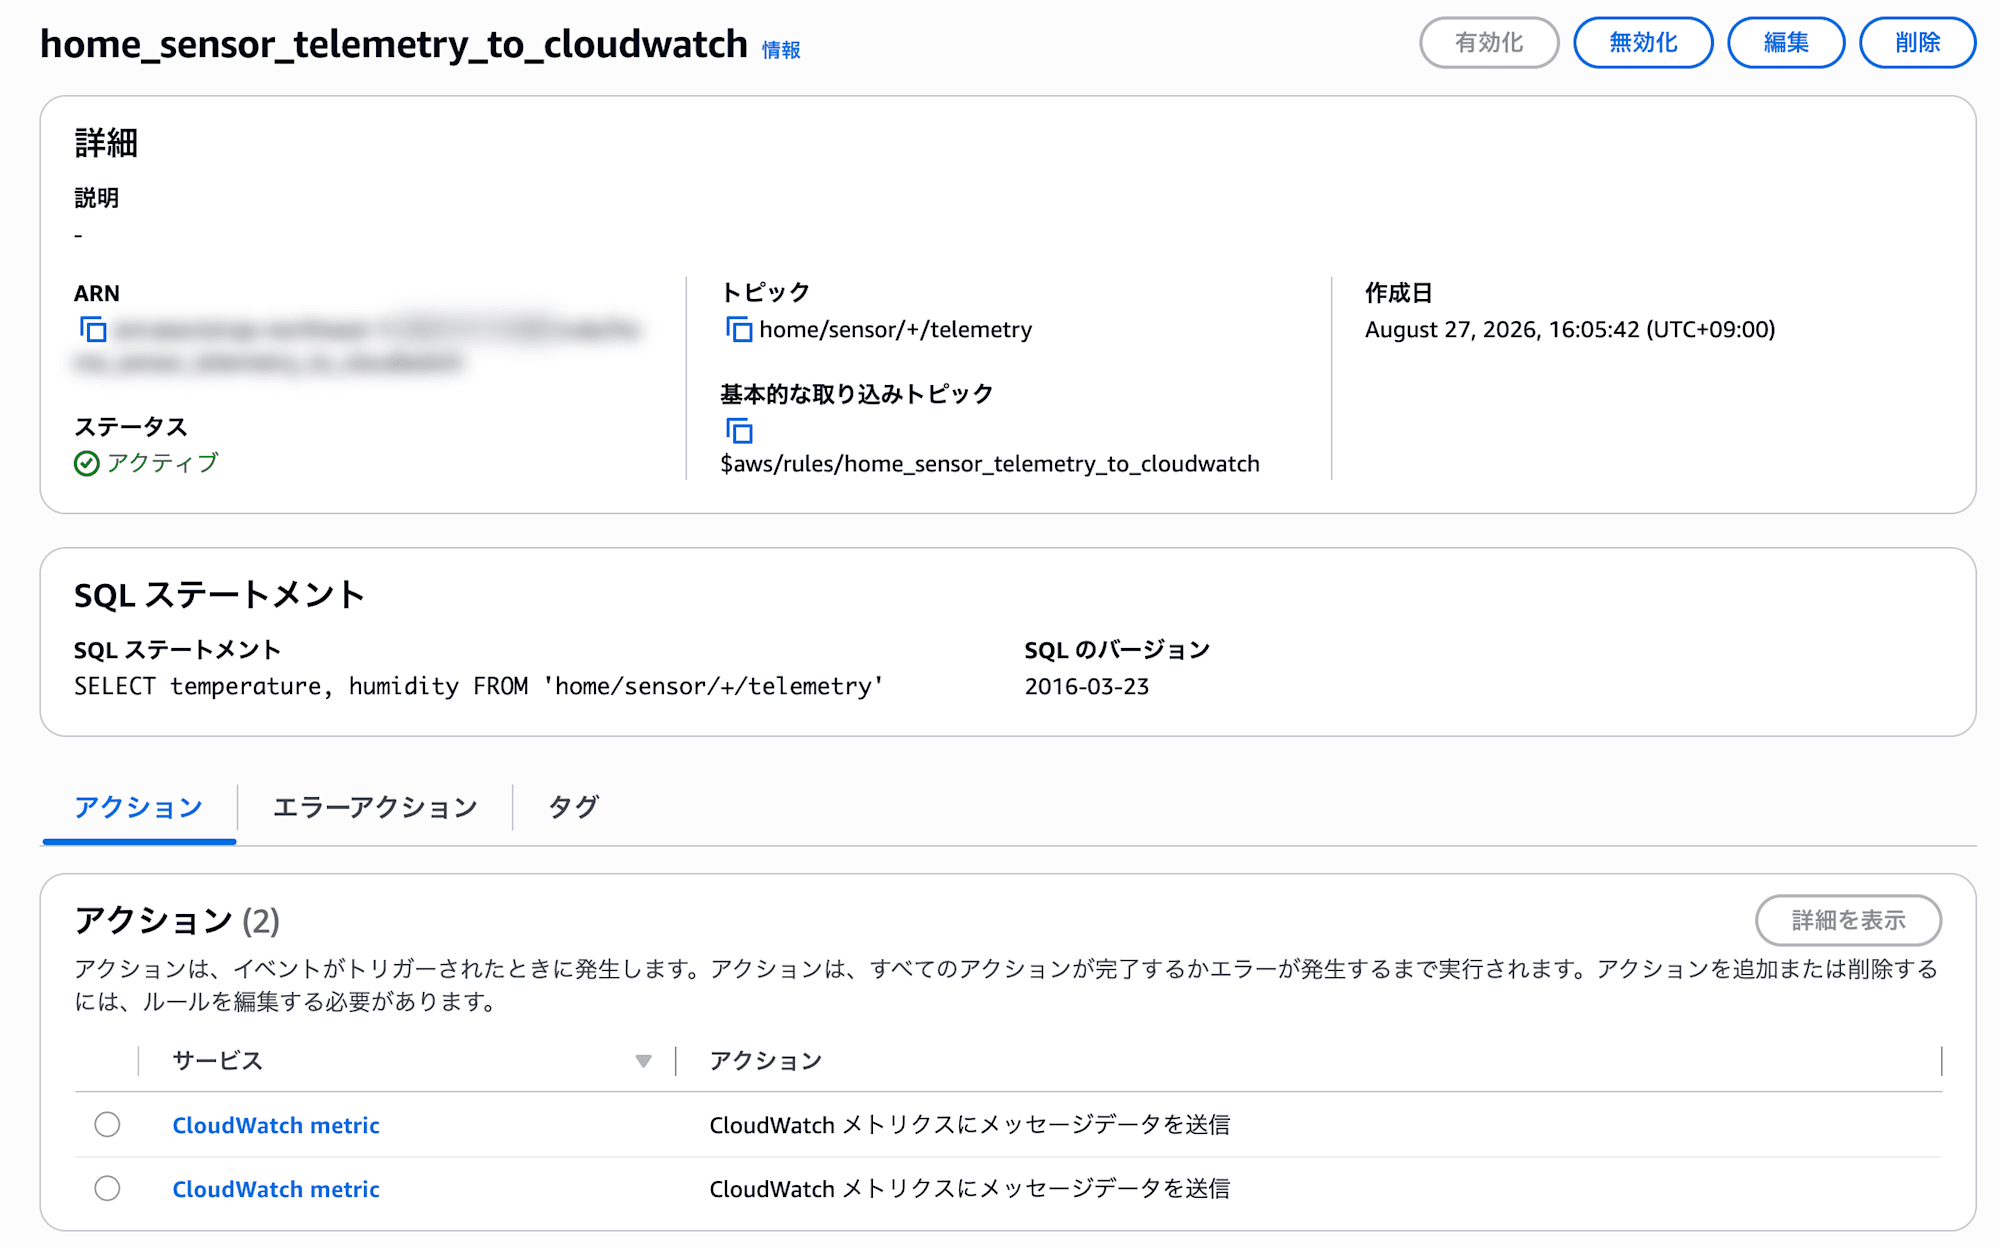This screenshot has height=1248, width=2000.
Task: Select the second CloudWatch metric radio button
Action: (107, 1188)
